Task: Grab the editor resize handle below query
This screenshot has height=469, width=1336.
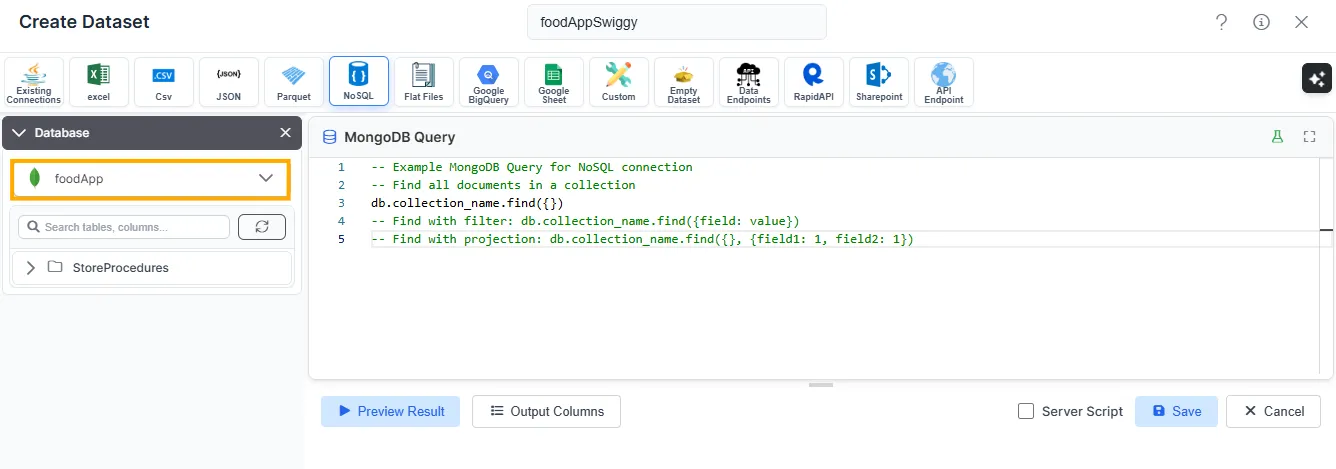Action: tap(821, 385)
